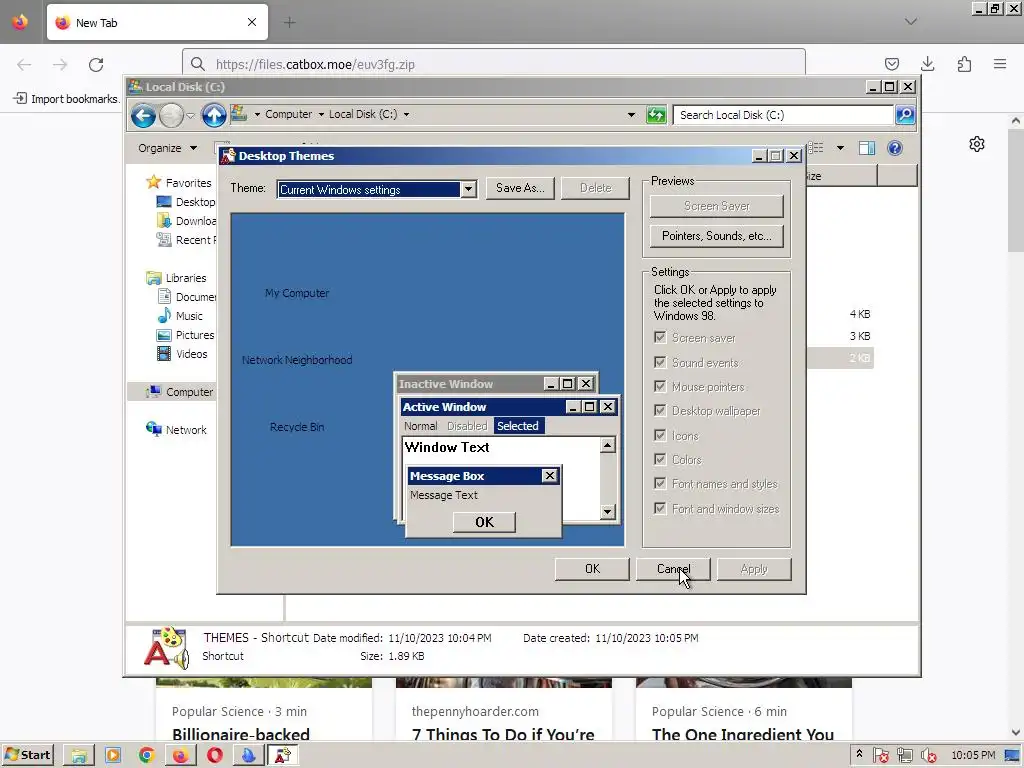Toggle the Screen saver checkbox
This screenshot has height=768, width=1024.
click(660, 338)
